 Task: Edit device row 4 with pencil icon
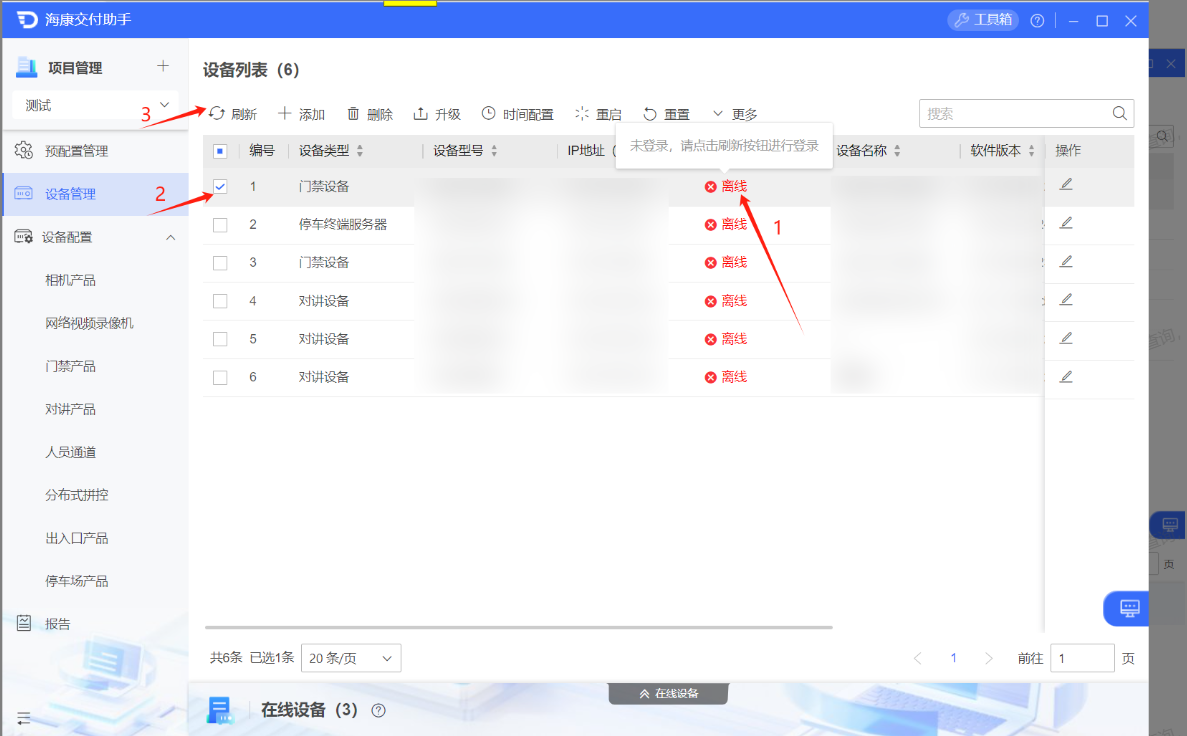(1066, 300)
